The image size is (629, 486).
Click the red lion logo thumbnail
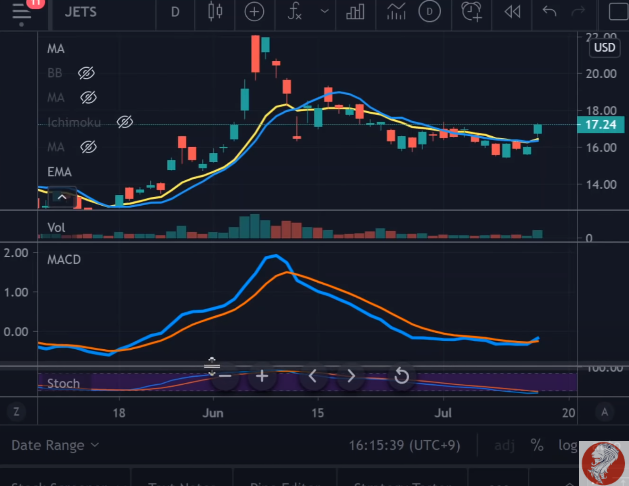[603, 464]
